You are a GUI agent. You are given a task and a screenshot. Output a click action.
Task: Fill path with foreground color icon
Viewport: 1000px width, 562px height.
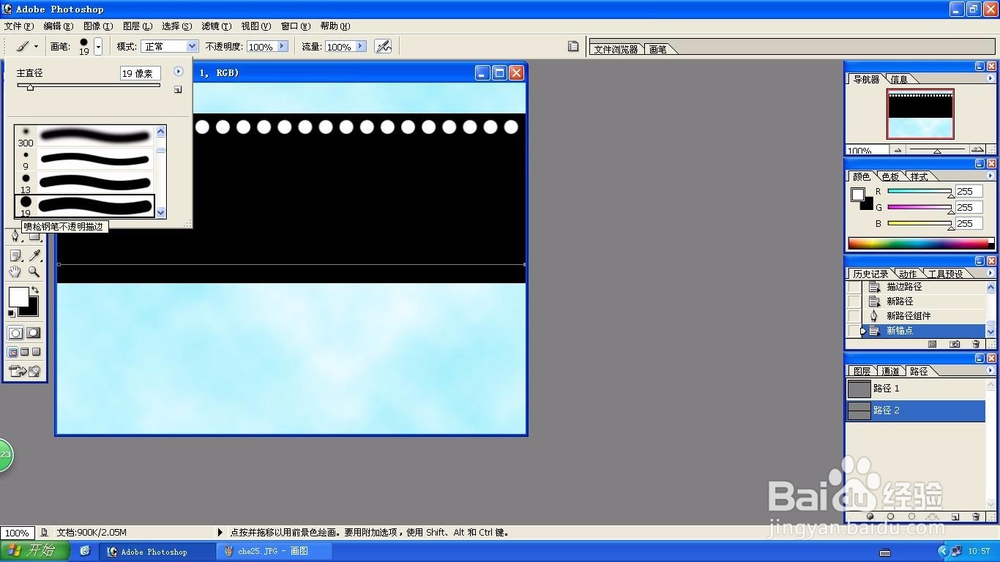(x=869, y=517)
